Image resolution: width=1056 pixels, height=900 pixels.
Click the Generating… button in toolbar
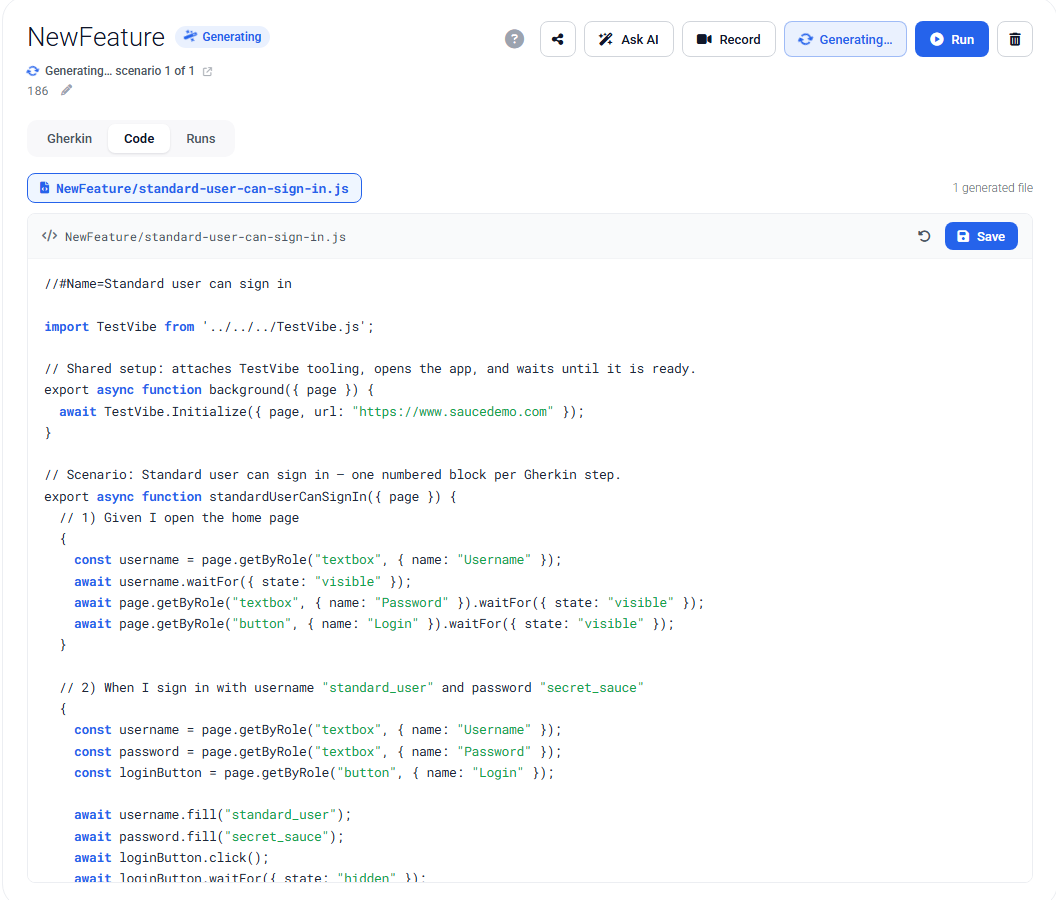pyautogui.click(x=845, y=39)
